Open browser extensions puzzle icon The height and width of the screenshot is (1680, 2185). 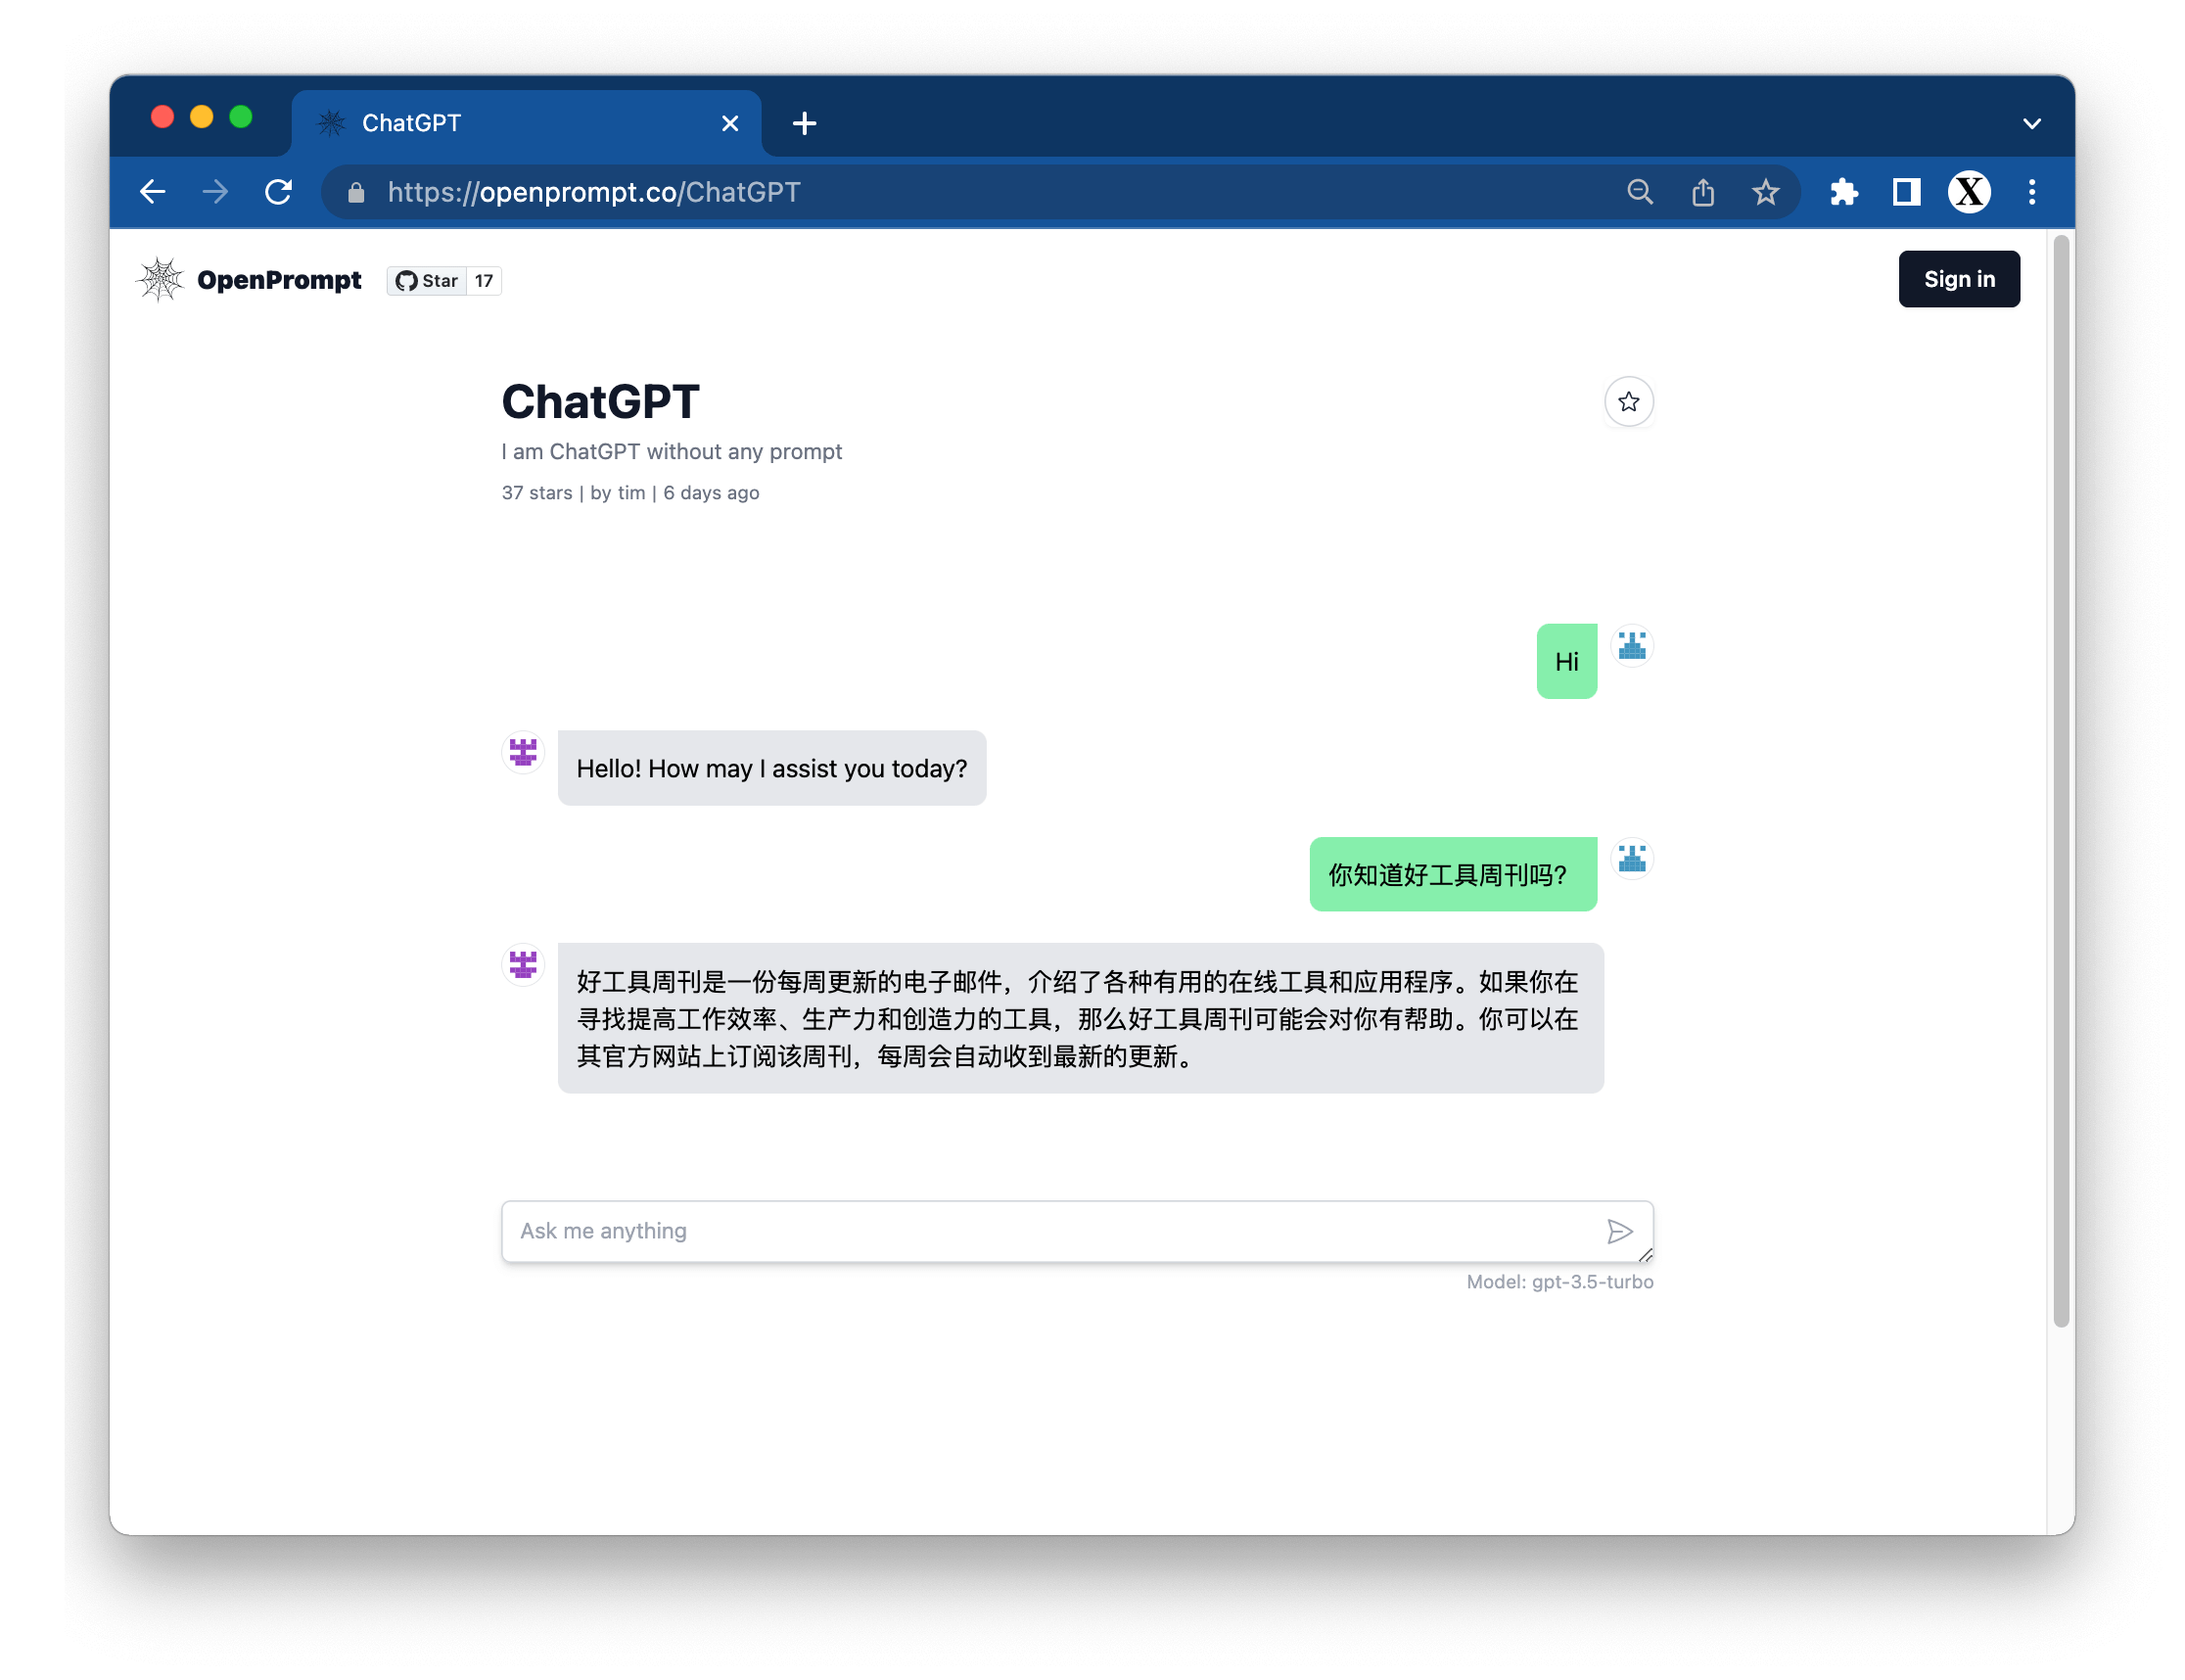point(1843,192)
